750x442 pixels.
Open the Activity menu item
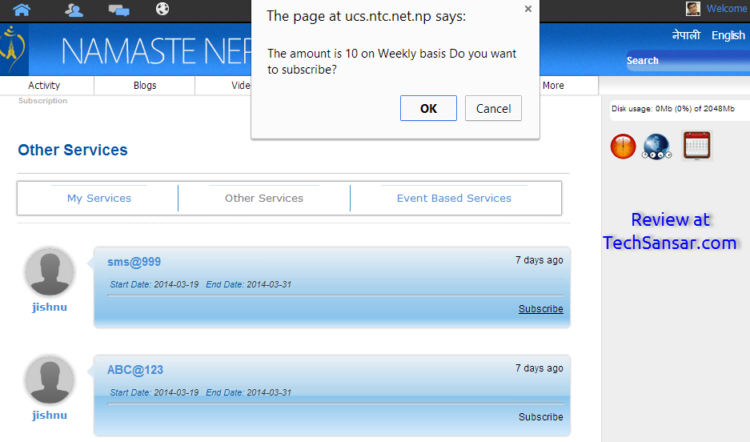pyautogui.click(x=44, y=85)
